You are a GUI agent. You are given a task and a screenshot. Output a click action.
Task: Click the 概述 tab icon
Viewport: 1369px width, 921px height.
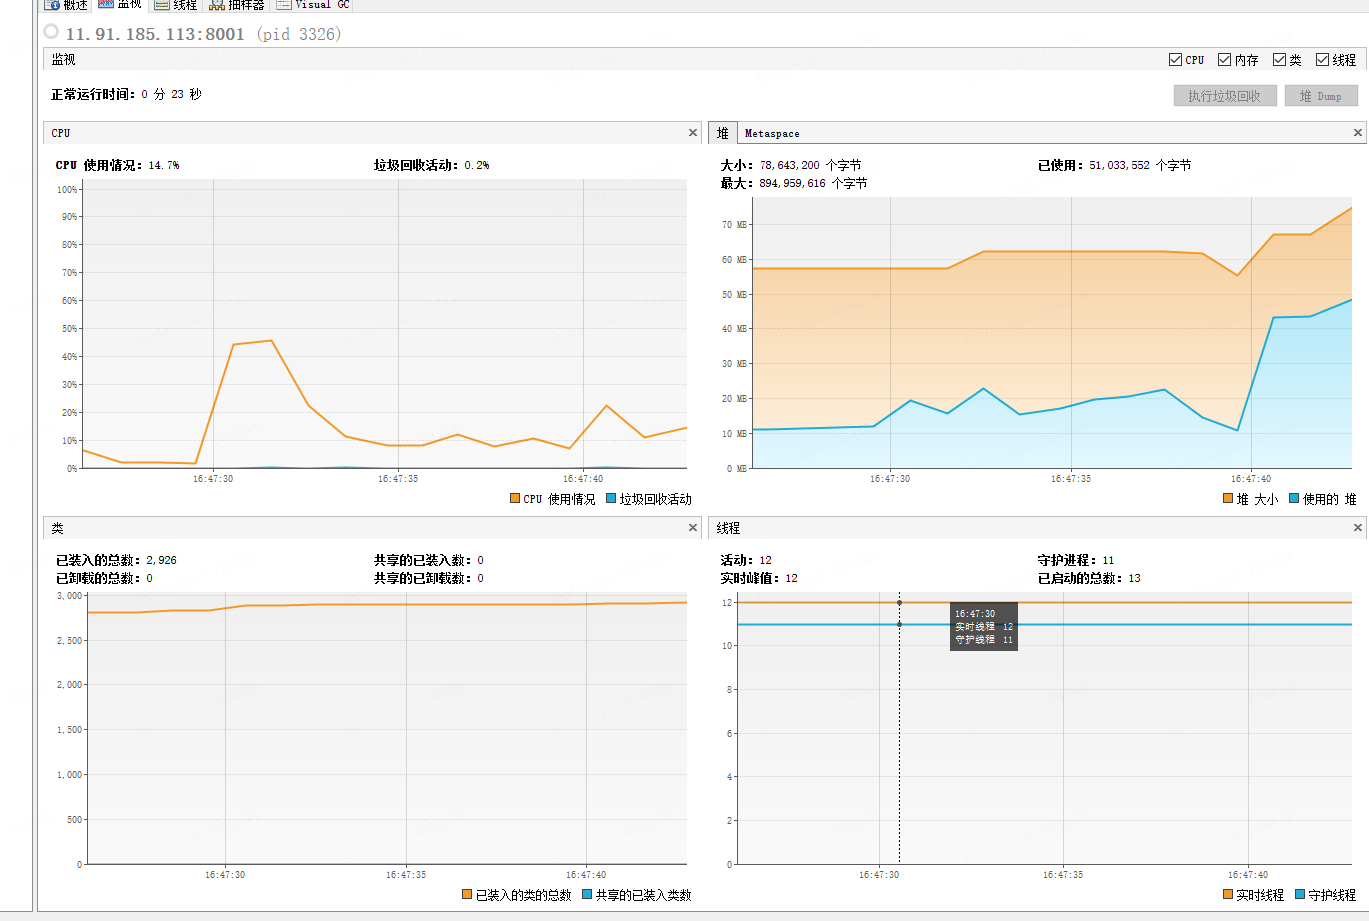pos(52,5)
